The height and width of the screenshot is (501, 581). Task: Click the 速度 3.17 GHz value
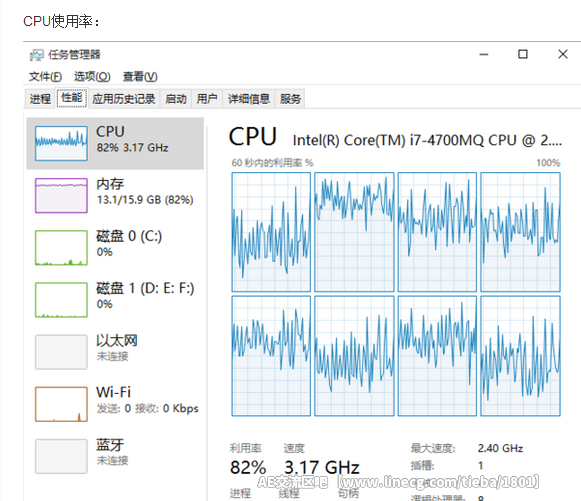322,468
